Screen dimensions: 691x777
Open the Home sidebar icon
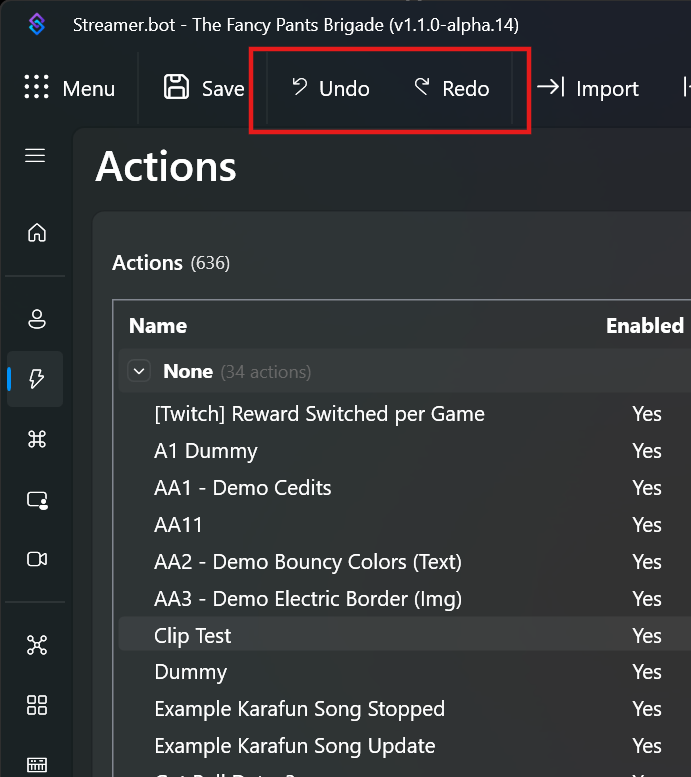pos(37,232)
